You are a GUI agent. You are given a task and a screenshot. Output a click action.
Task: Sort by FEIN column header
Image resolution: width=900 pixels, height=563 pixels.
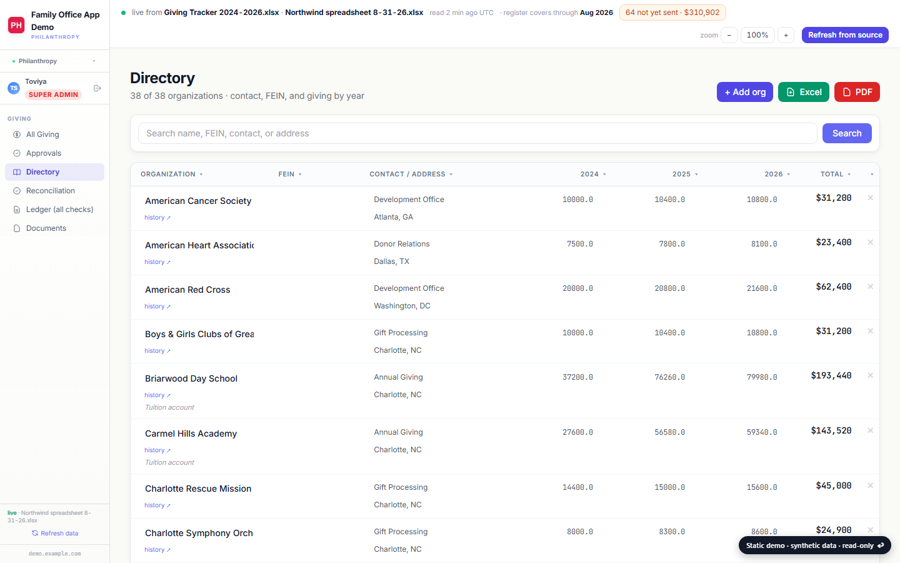[x=289, y=174]
